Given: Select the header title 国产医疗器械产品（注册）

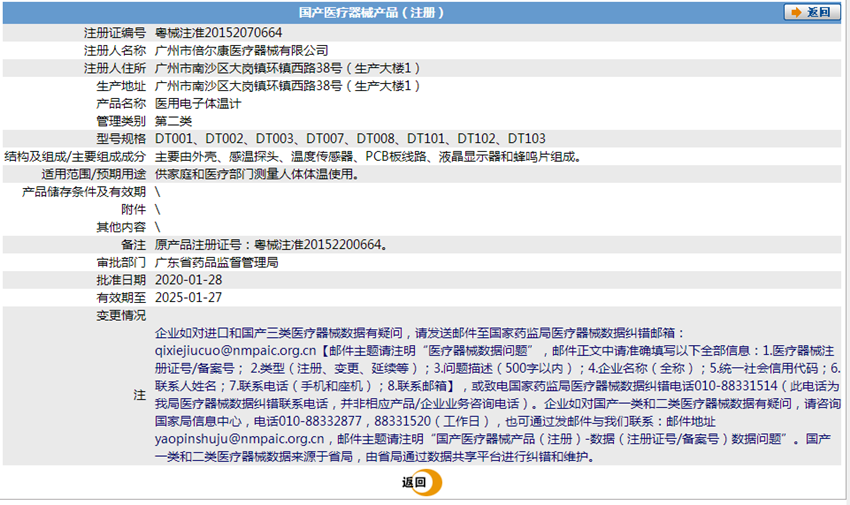Looking at the screenshot, I should 371,12.
